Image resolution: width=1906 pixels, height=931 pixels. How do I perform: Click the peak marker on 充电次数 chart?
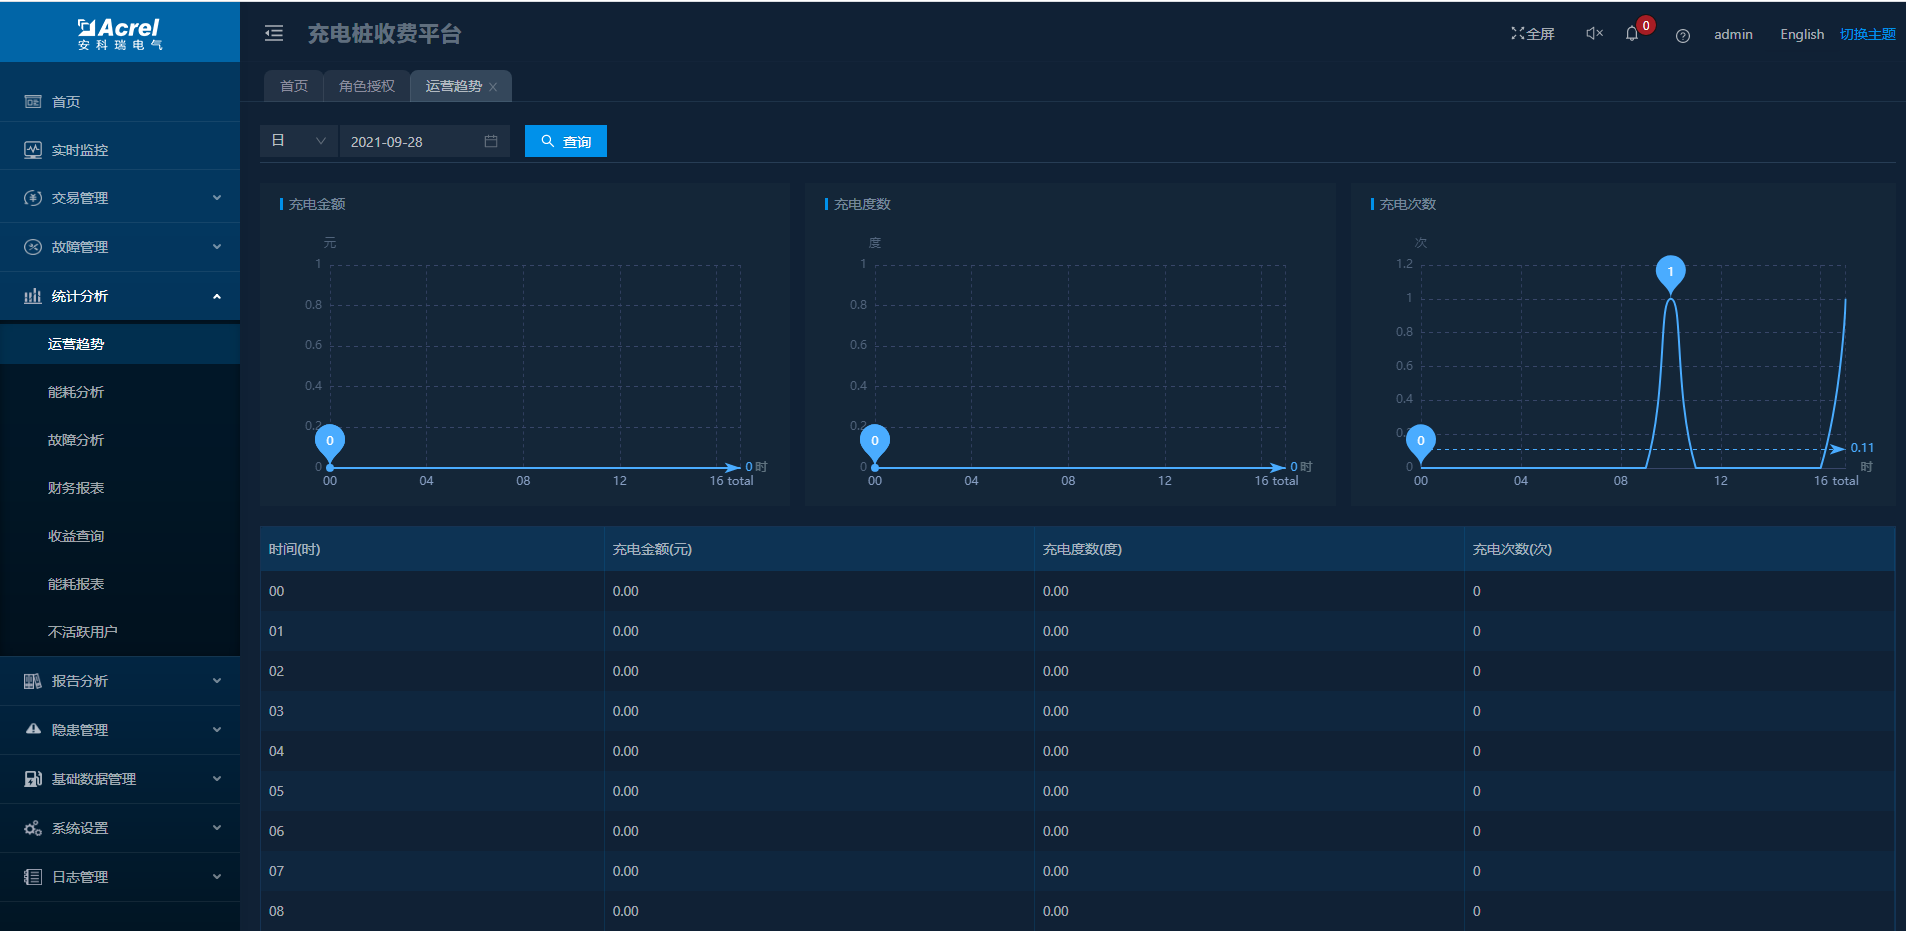pyautogui.click(x=1670, y=273)
